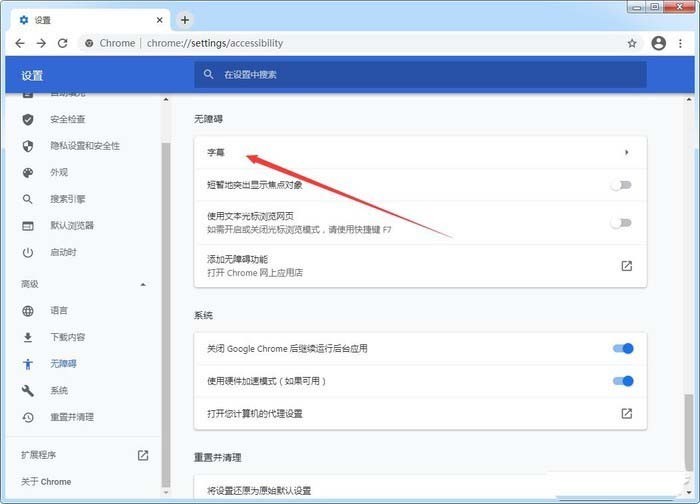This screenshot has height=504, width=700.
Task: Enable 使用文本光标浏览网页 toggle
Action: click(622, 222)
